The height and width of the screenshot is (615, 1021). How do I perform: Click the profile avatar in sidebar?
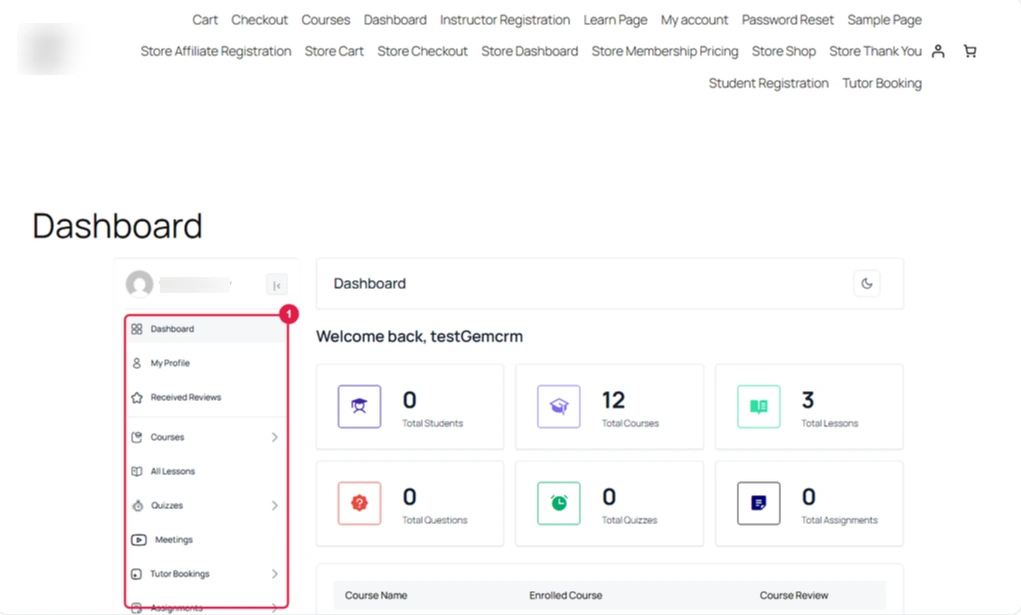[139, 284]
